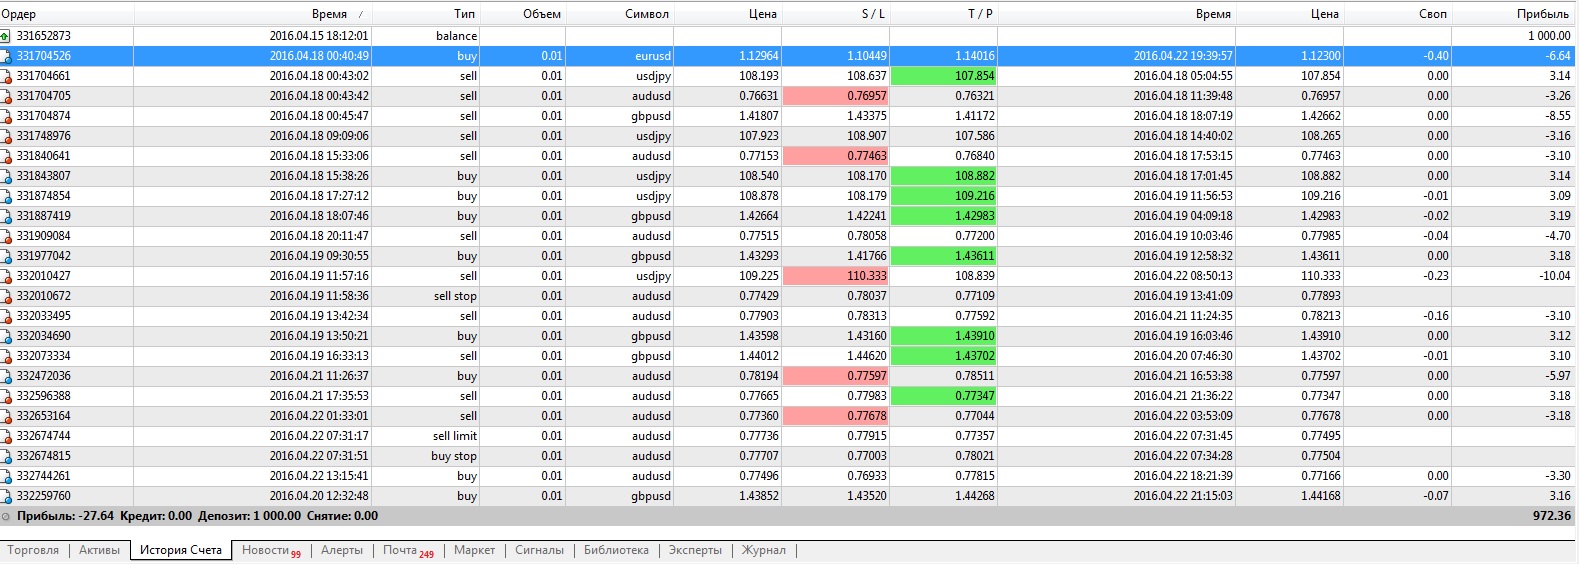The height and width of the screenshot is (564, 1579).
Task: Open the Новости tab
Action: coord(270,550)
